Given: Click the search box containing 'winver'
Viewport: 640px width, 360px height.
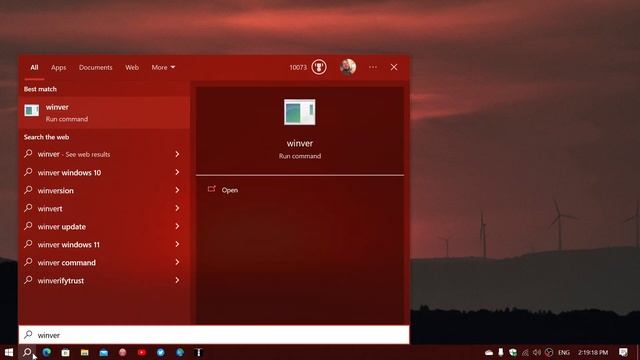Looking at the screenshot, I should pos(214,335).
